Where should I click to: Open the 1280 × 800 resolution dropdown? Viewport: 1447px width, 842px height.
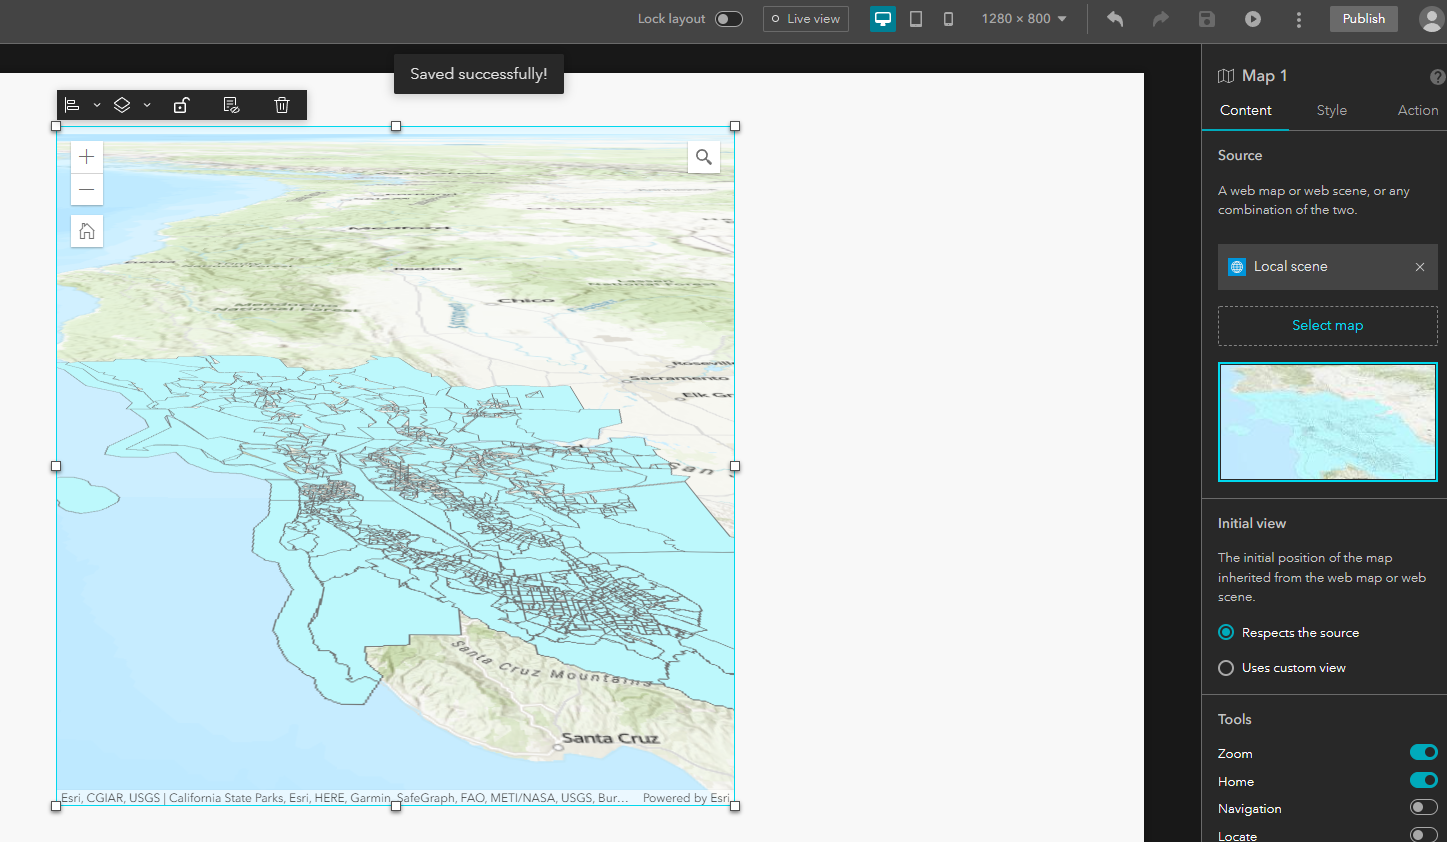[1023, 18]
